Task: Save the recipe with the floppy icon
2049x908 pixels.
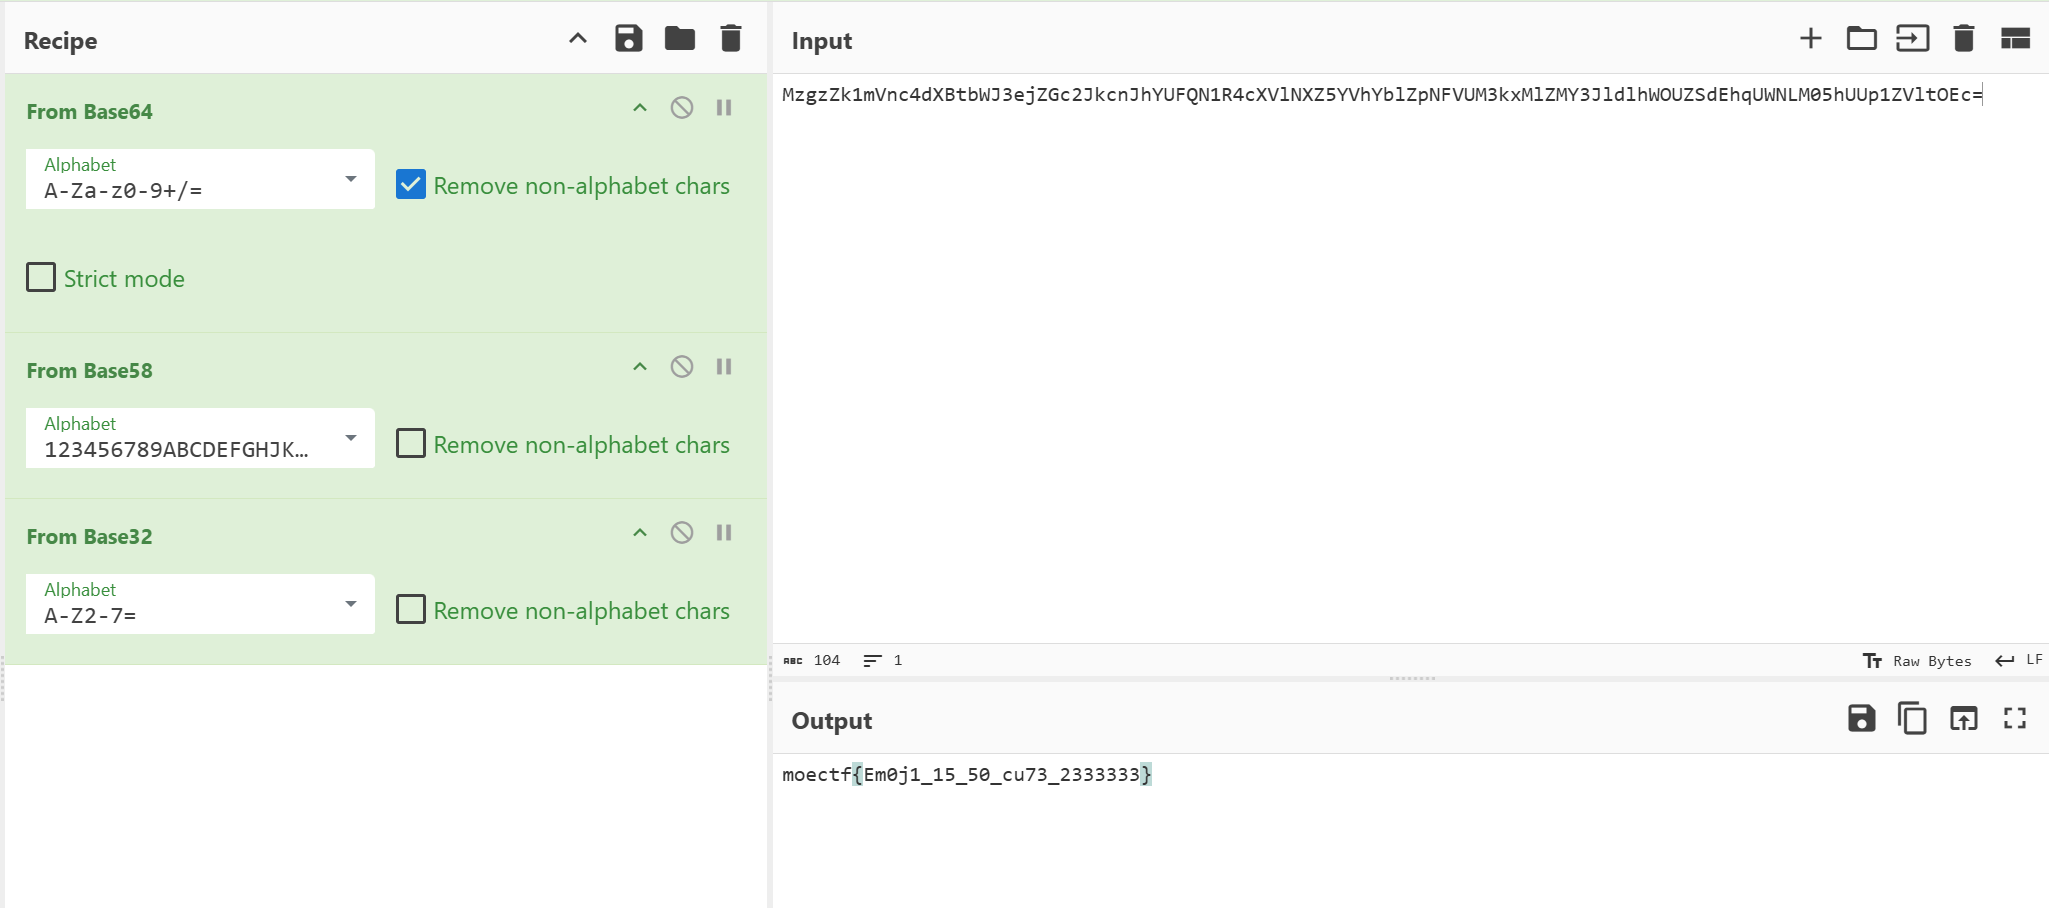Action: (x=628, y=39)
